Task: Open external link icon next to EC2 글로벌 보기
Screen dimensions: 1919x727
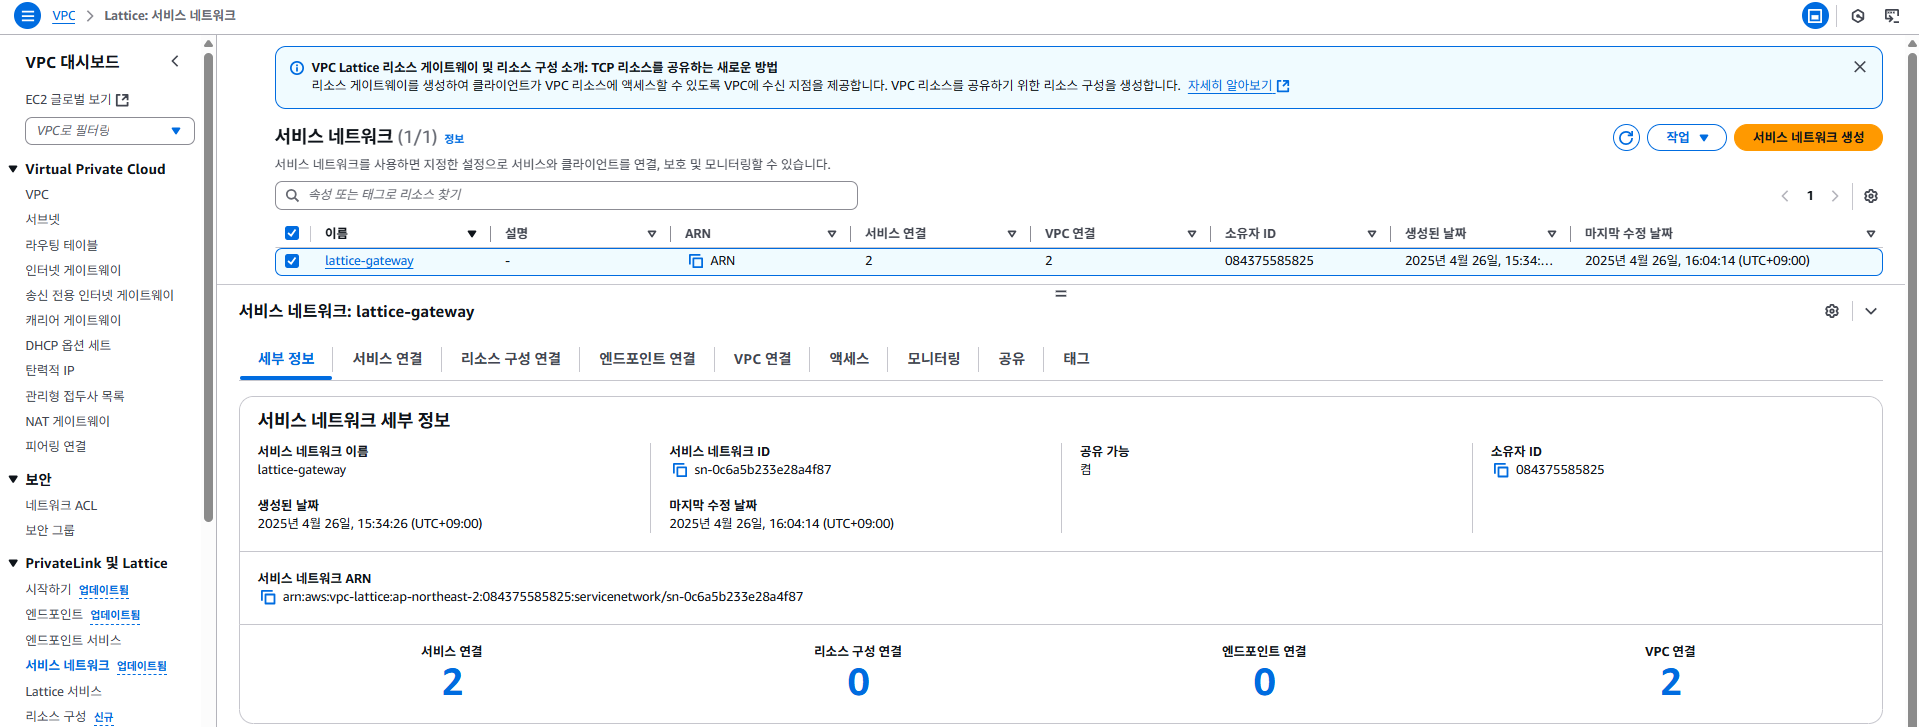Action: (x=122, y=100)
